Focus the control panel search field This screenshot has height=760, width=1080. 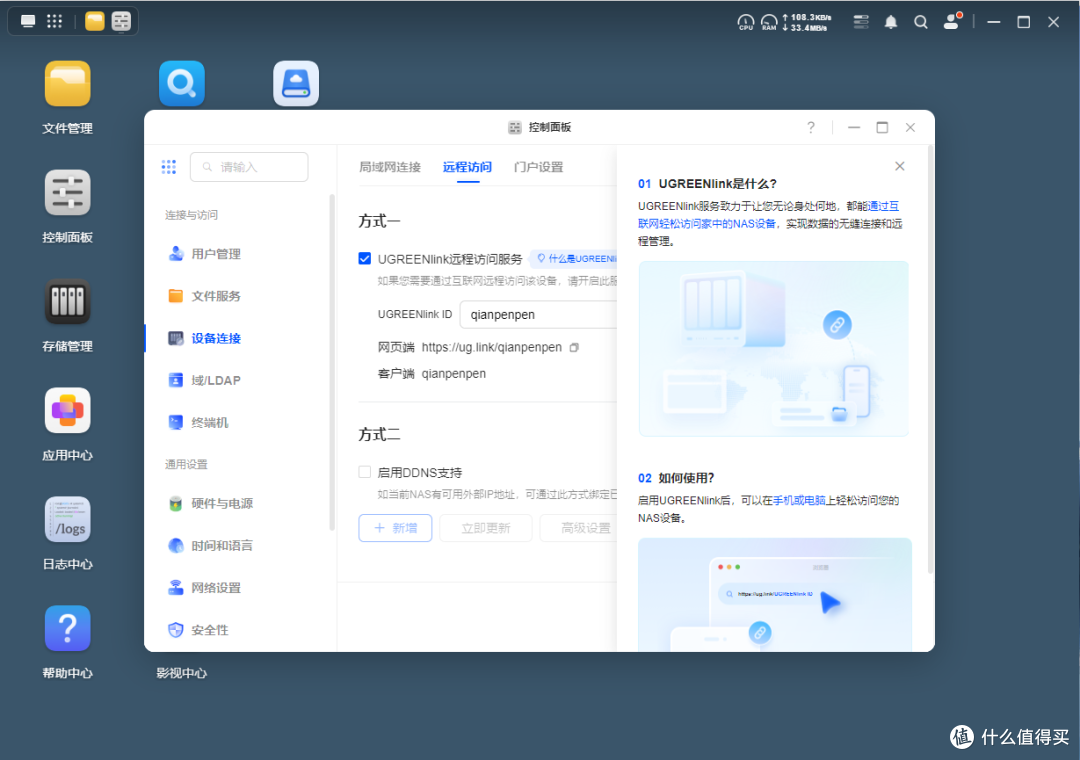click(249, 167)
